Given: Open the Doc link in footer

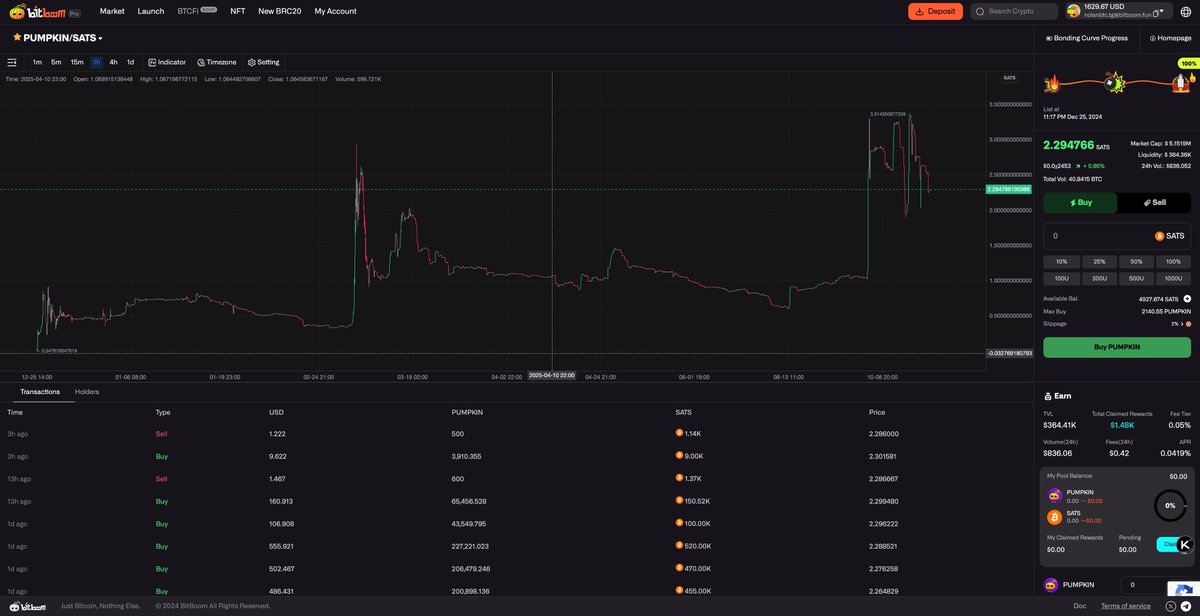Looking at the screenshot, I should pyautogui.click(x=1079, y=606).
